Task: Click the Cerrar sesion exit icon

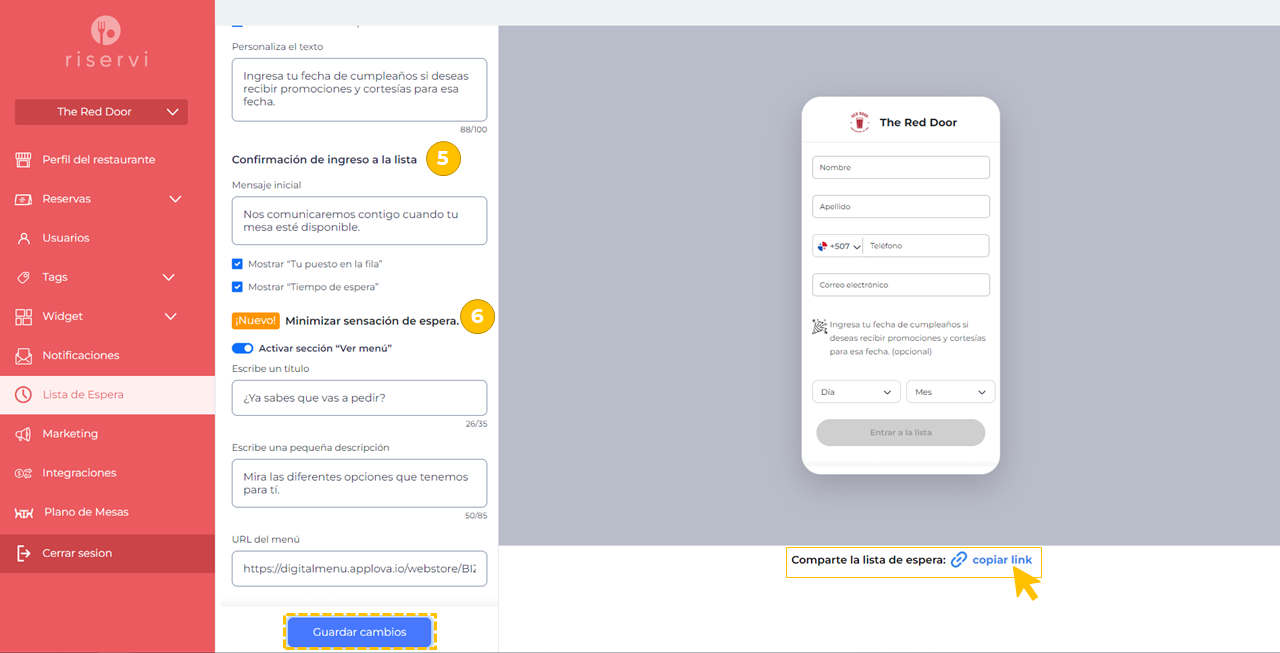Action: click(x=23, y=553)
